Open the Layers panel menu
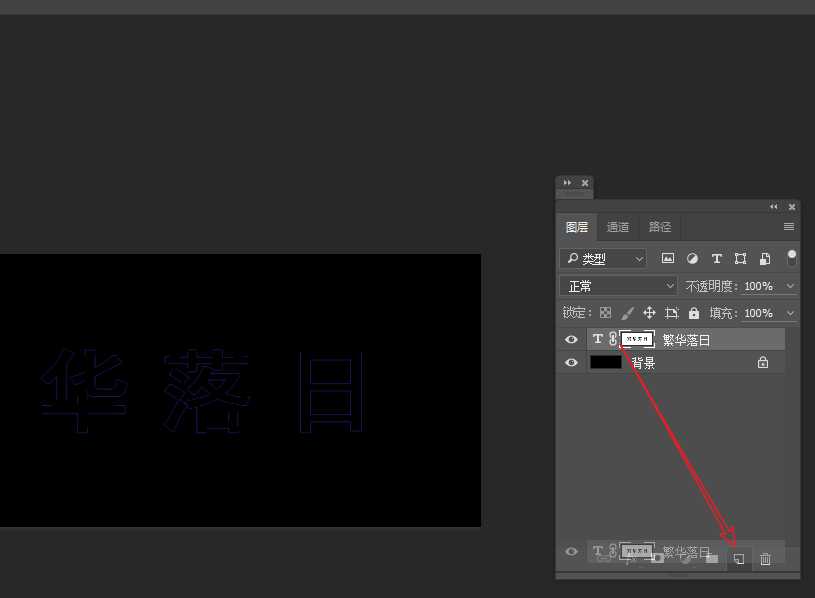Screen dimensions: 815x598 click(x=789, y=226)
